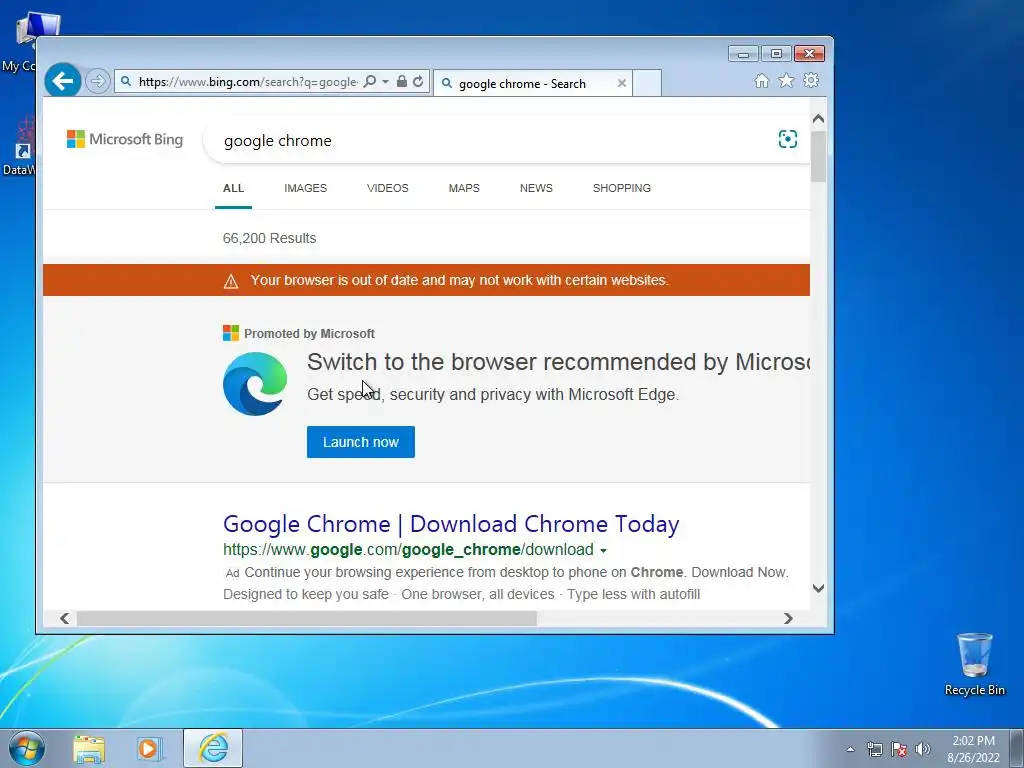The height and width of the screenshot is (768, 1024).
Task: Click the out-of-date browser warning banner
Action: pos(426,280)
